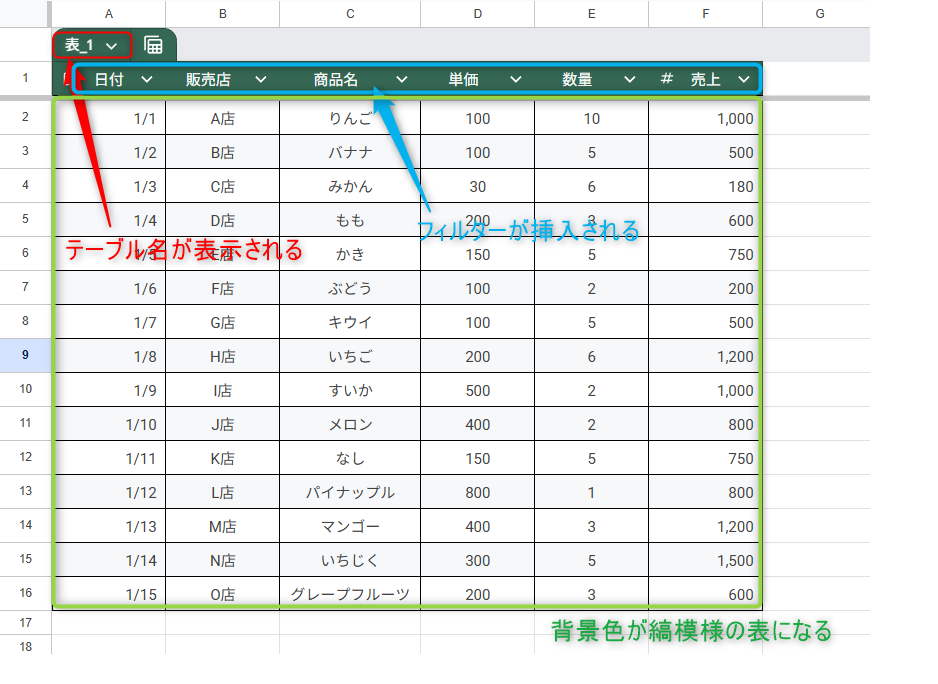Open the 日付 column filter dropdown
This screenshot has width=938, height=684.
click(x=146, y=79)
